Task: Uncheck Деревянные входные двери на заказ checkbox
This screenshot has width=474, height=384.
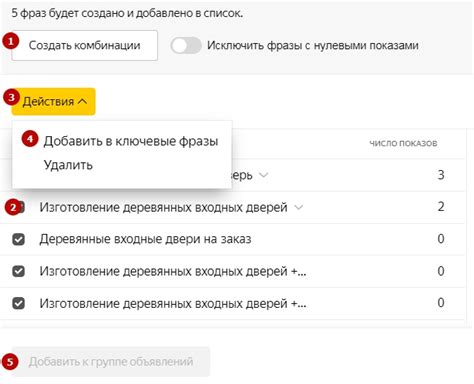Action: [18, 239]
